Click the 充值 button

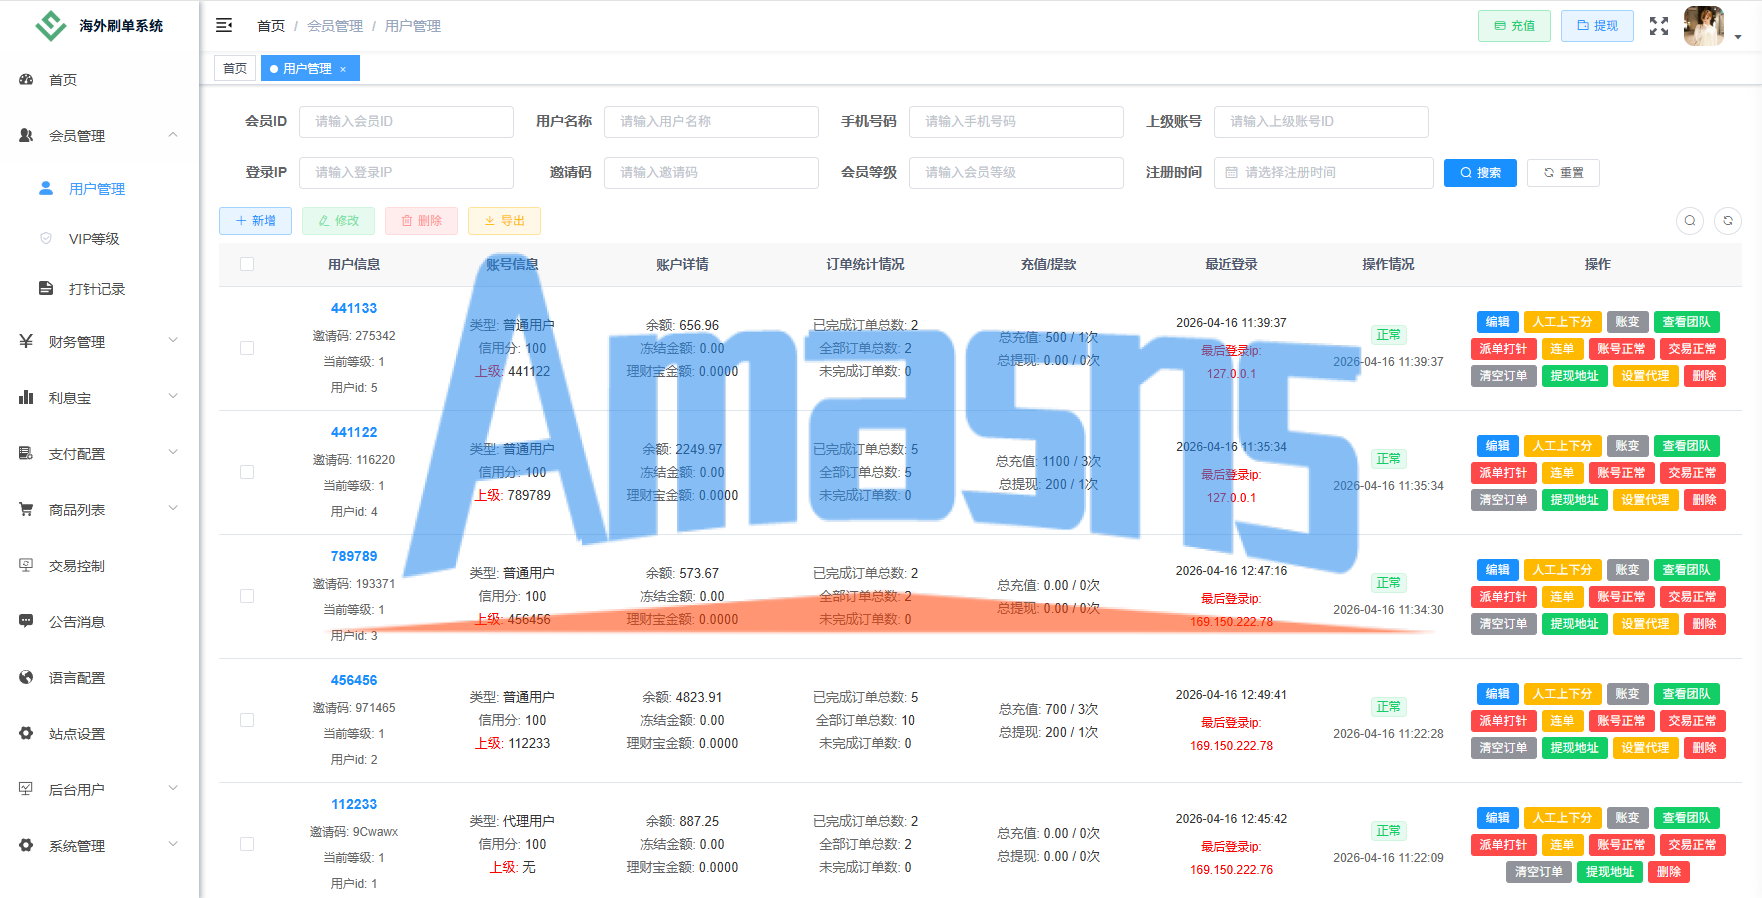pos(1514,26)
